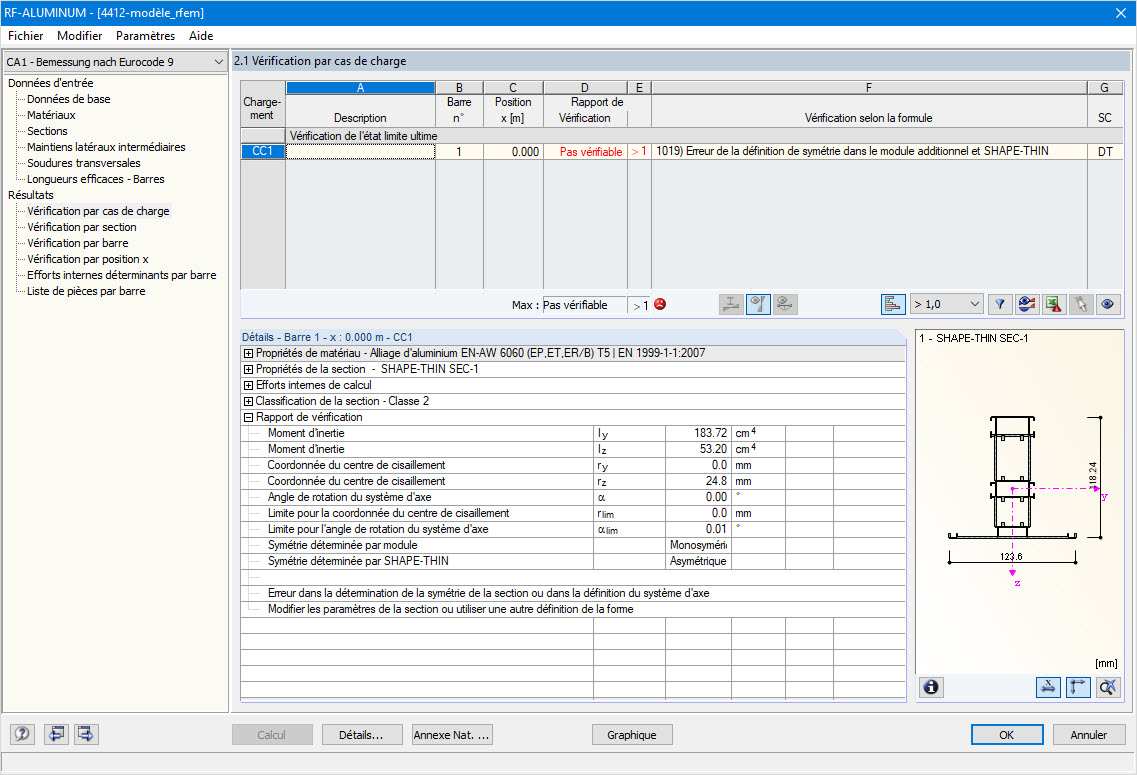Image resolution: width=1137 pixels, height=775 pixels.
Task: Click Symétrie déterminée par SHAPE-THIN row
Action: (x=573, y=561)
